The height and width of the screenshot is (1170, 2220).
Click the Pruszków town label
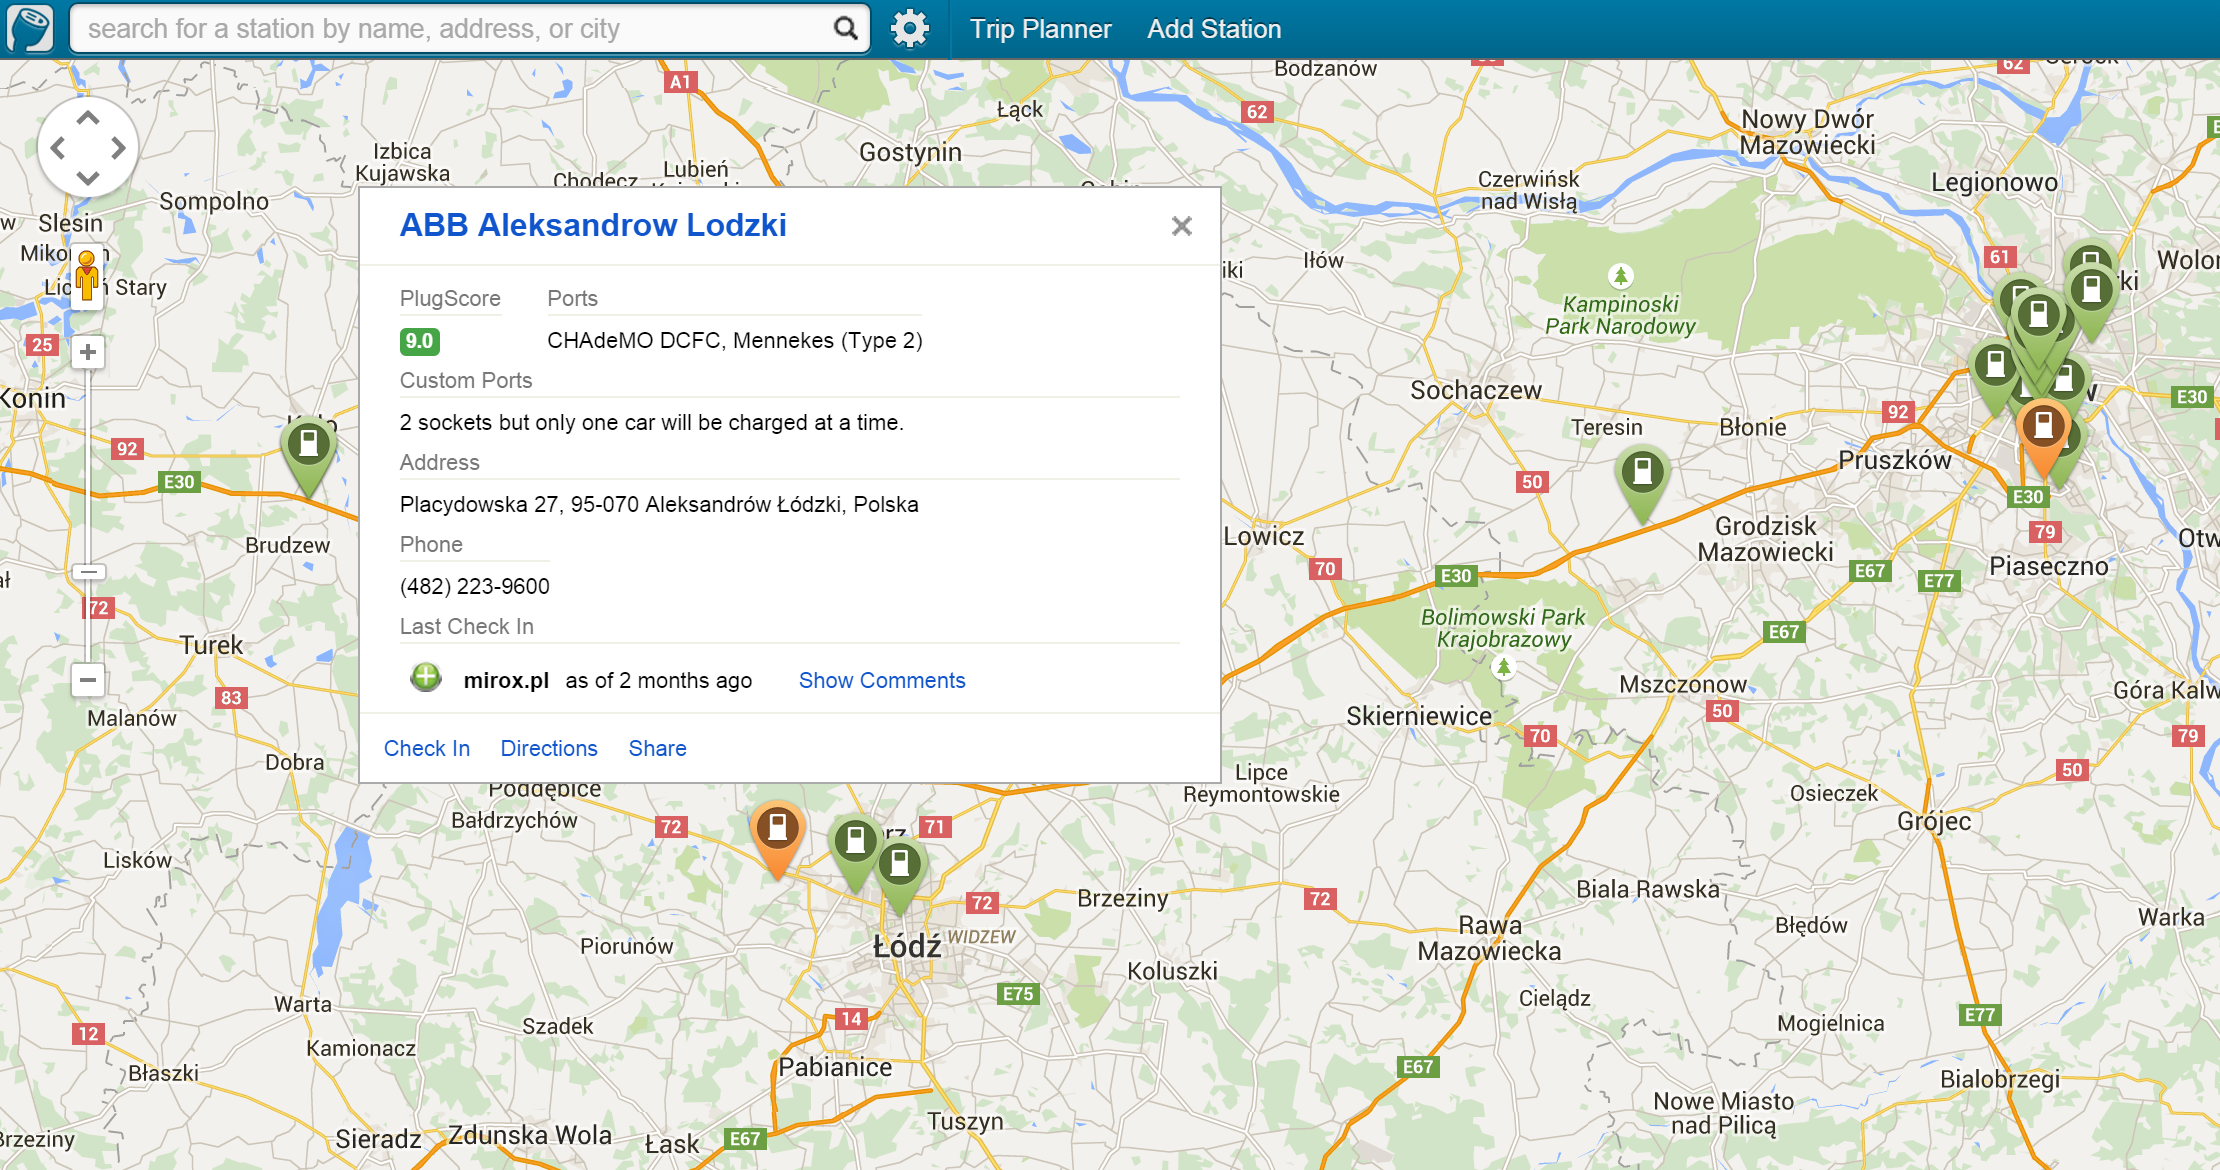(1895, 460)
